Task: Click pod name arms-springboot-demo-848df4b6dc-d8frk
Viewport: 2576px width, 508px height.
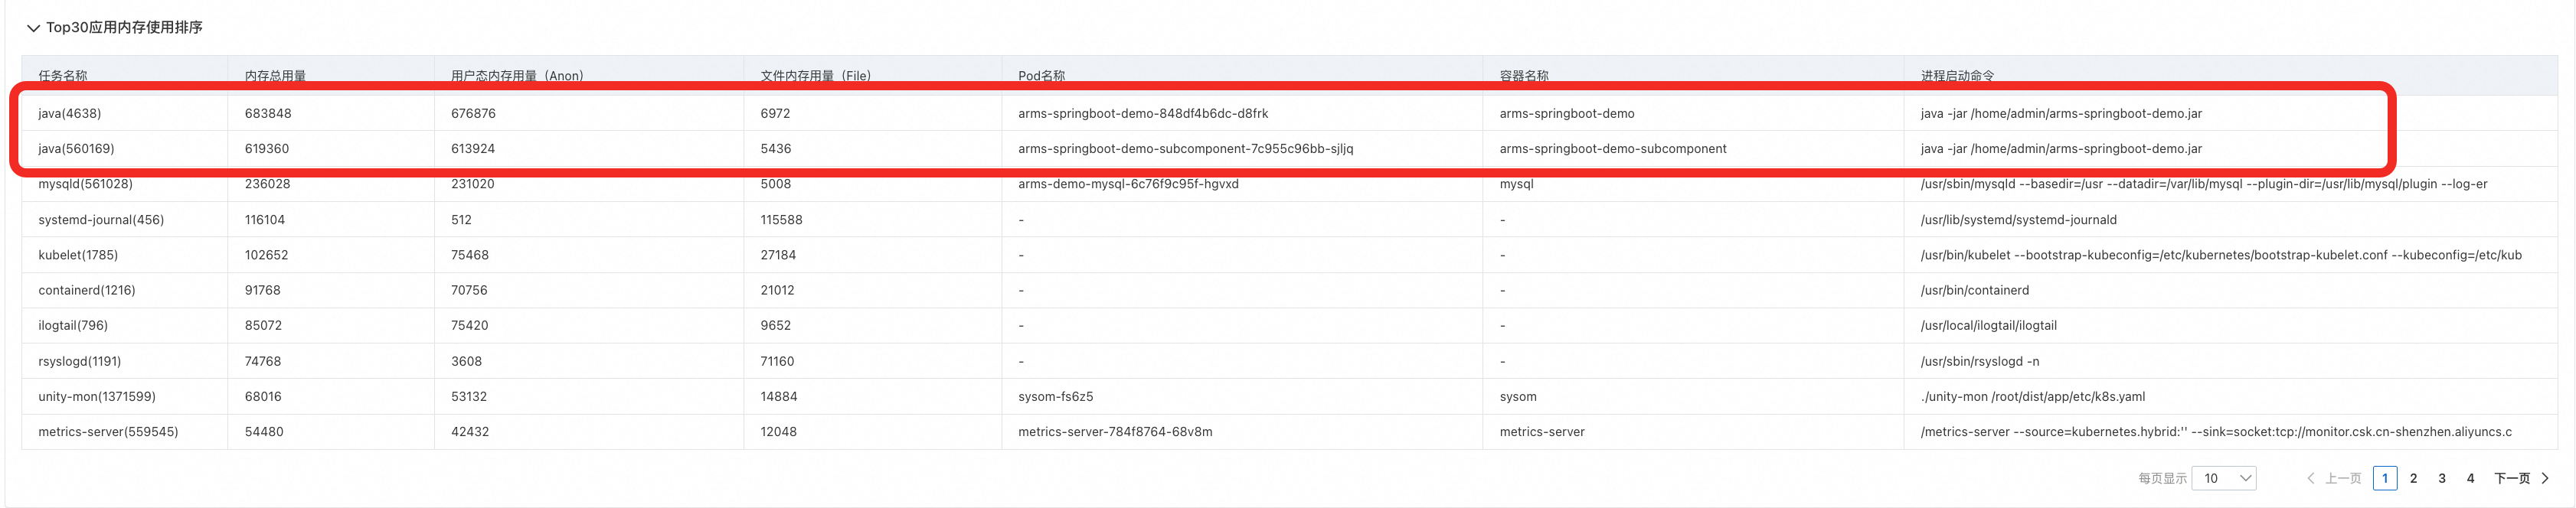Action: point(1143,113)
